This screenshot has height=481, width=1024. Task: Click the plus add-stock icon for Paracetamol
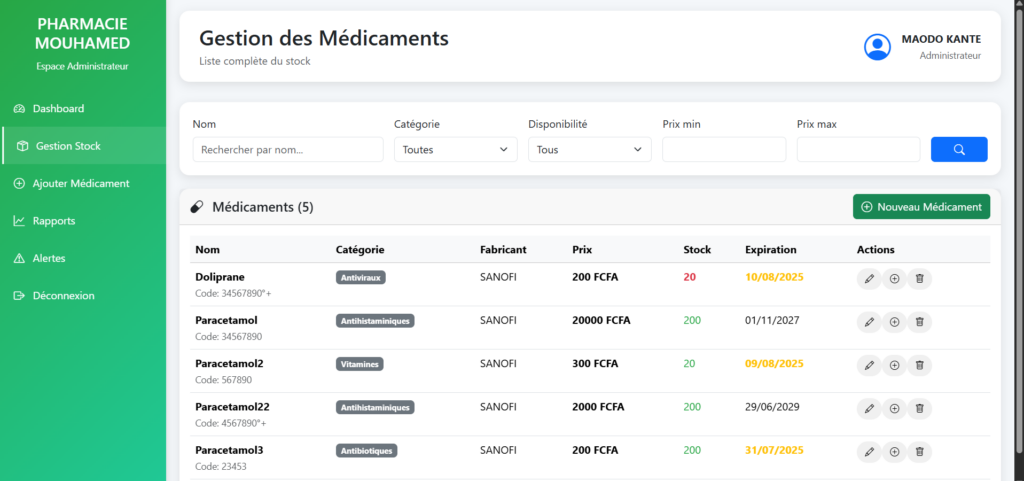[894, 322]
